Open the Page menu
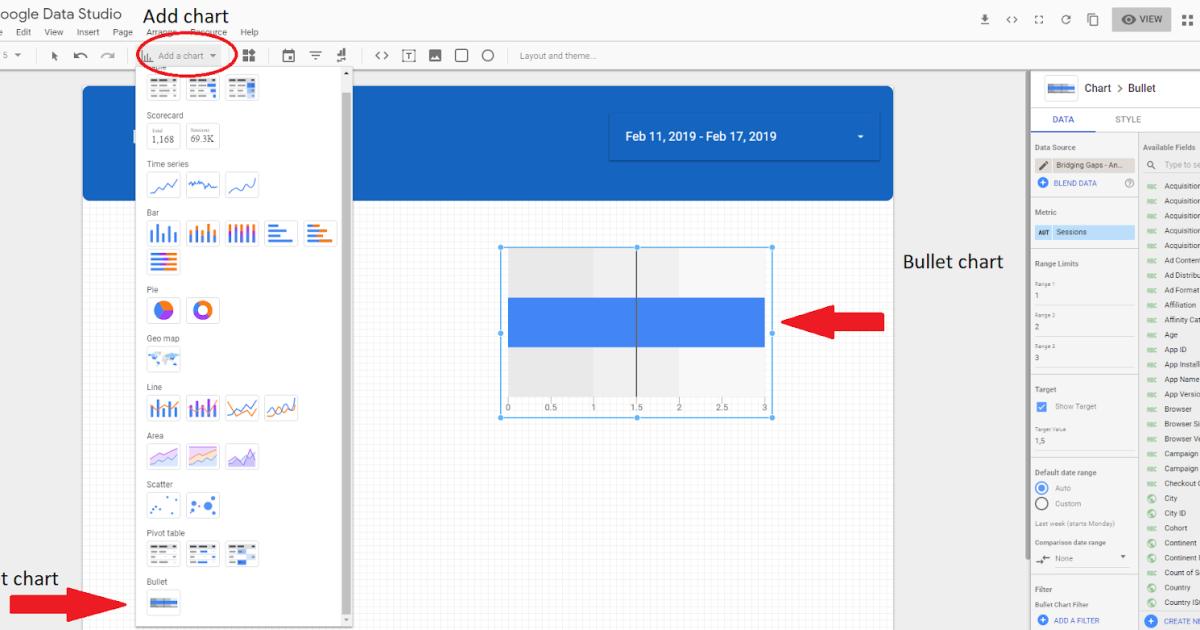 pos(122,32)
